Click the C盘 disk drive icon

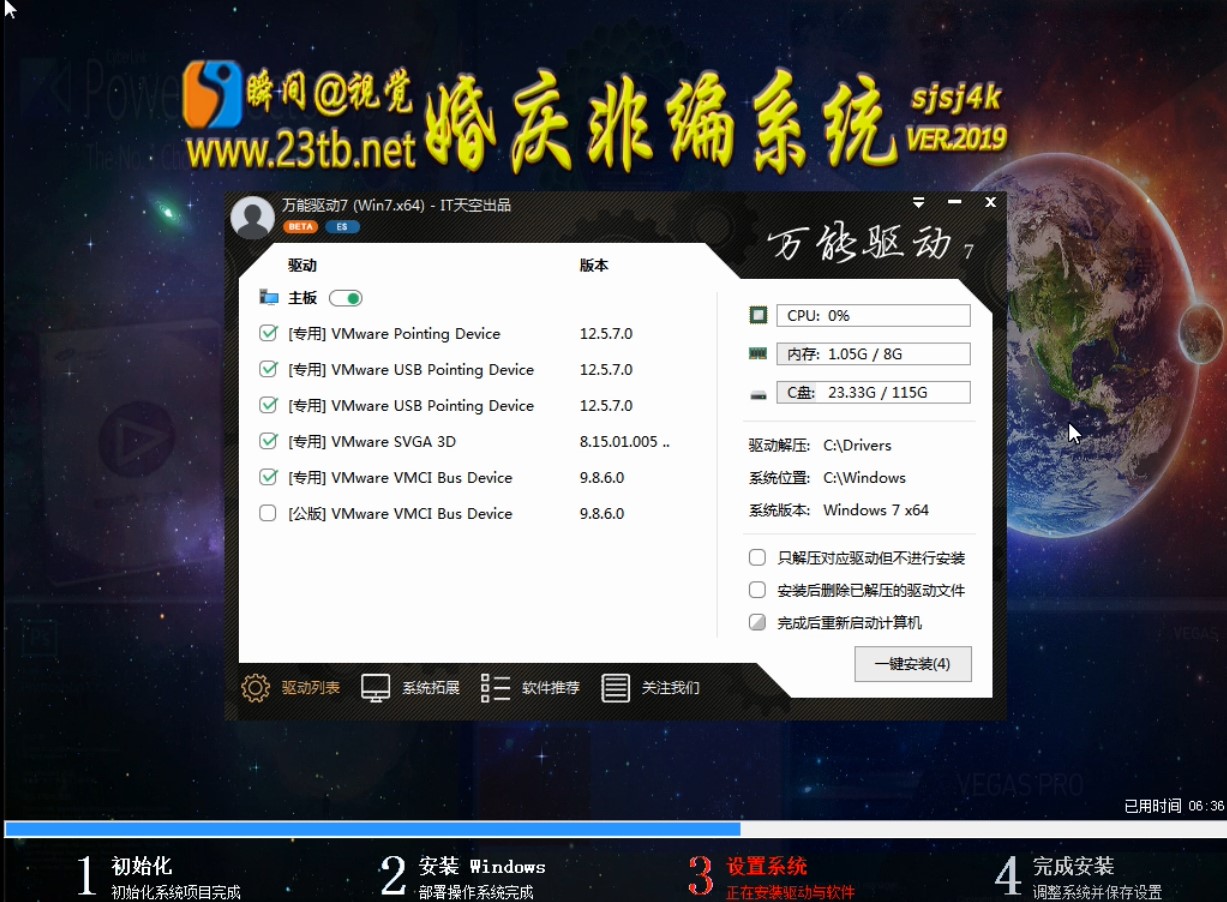click(758, 393)
